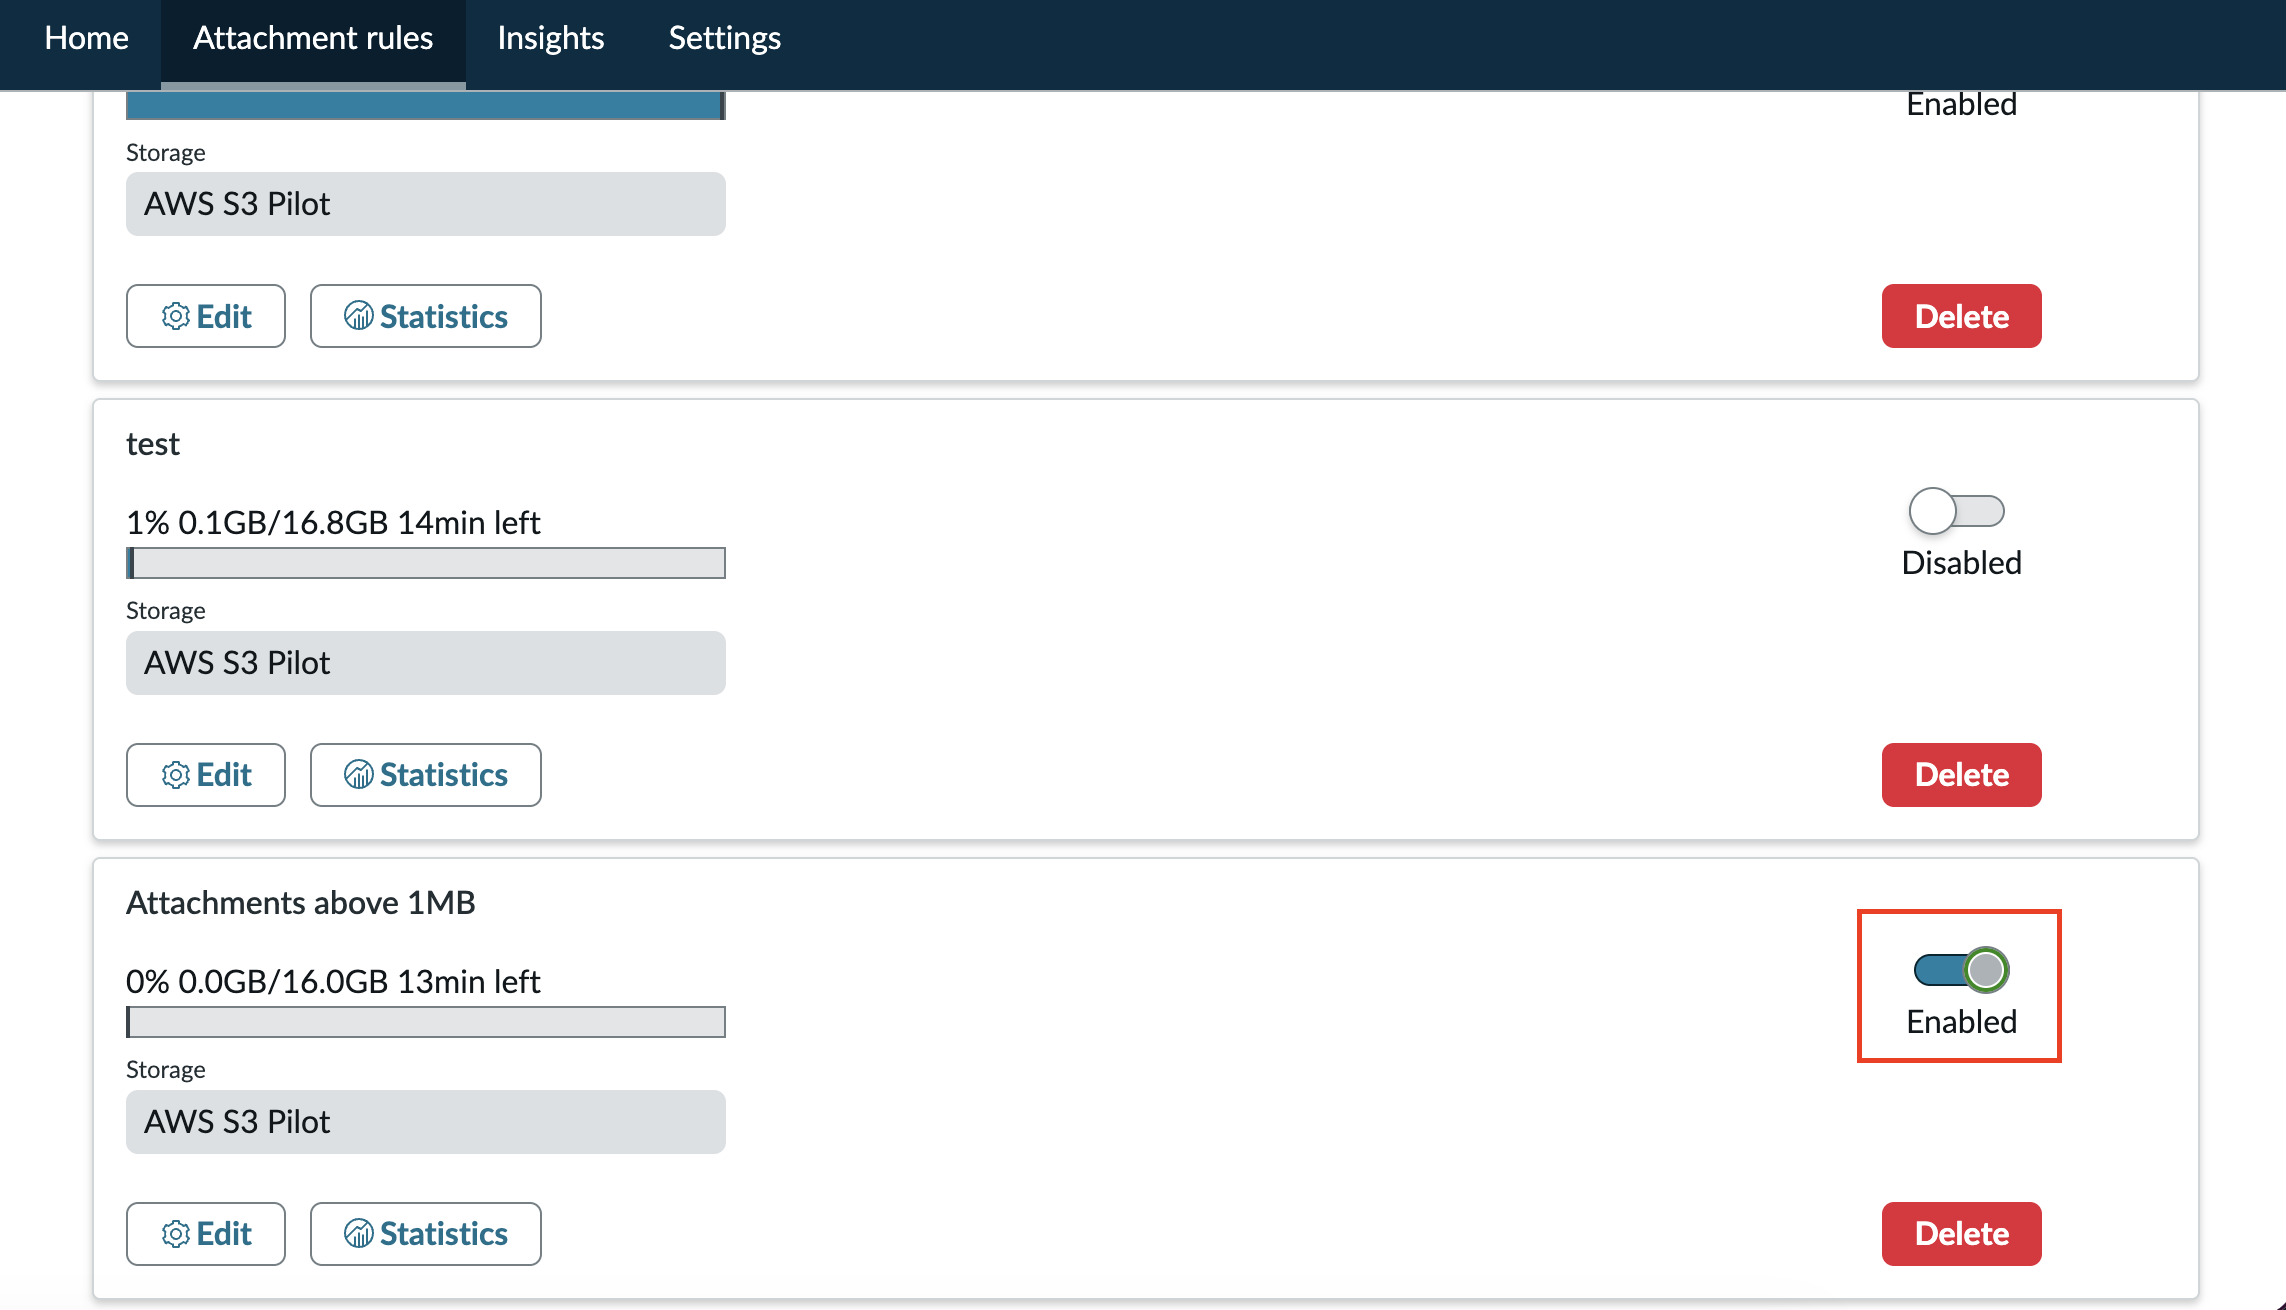
Task: Click AWS S3 Pilot storage field for Attachments above 1MB
Action: point(426,1122)
